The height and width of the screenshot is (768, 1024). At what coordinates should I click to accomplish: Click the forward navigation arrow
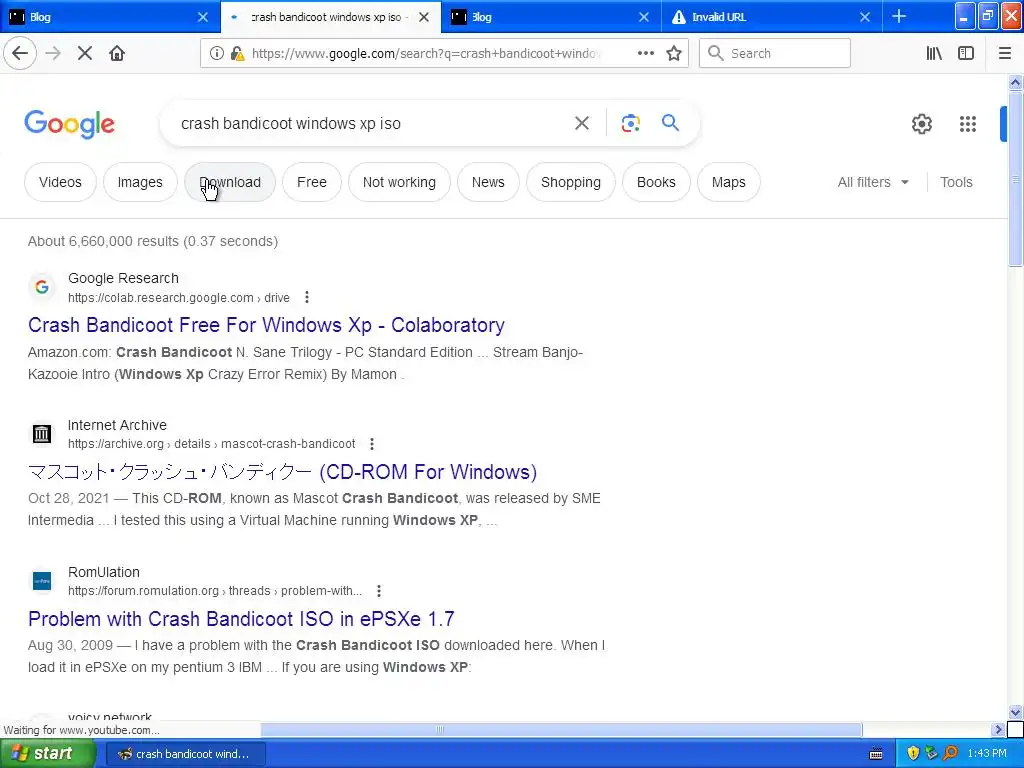click(53, 53)
